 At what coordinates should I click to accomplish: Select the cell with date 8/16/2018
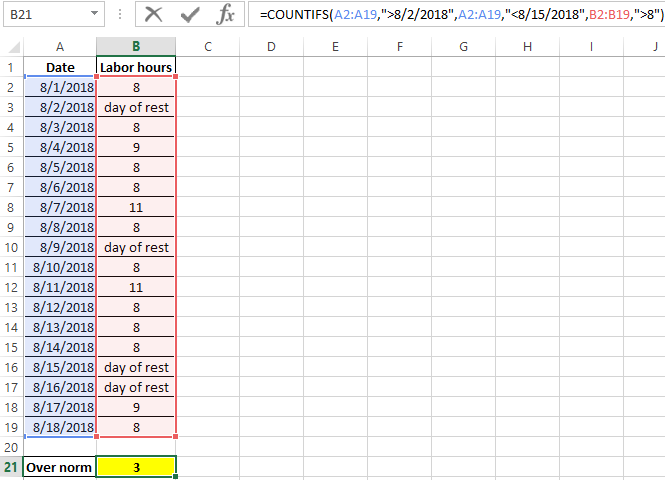click(60, 387)
